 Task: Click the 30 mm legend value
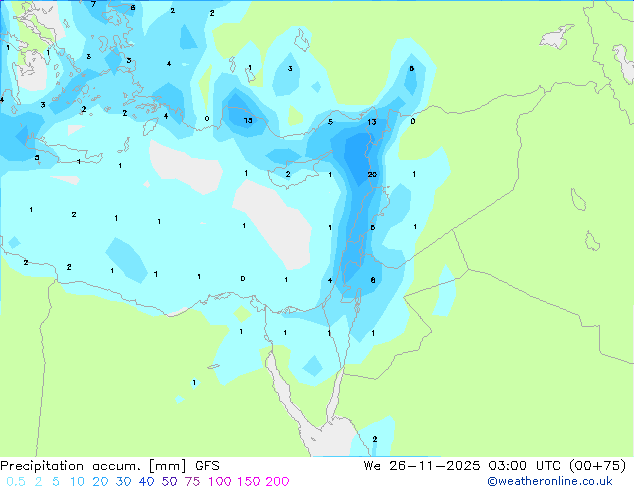pyautogui.click(x=123, y=482)
